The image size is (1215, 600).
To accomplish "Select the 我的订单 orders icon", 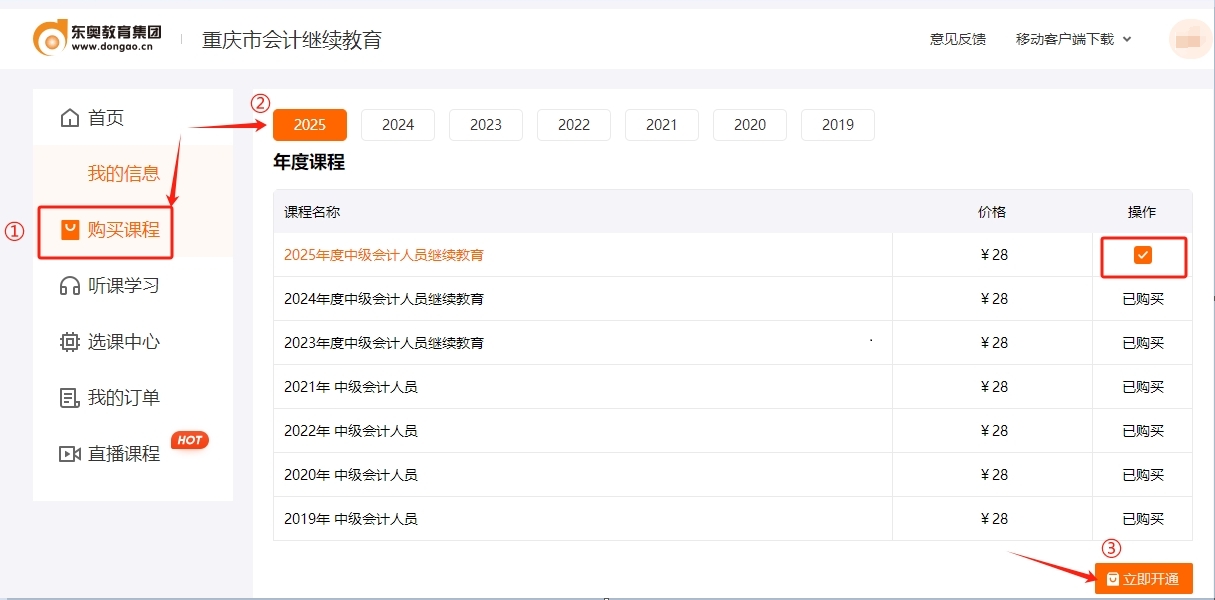I will [69, 397].
